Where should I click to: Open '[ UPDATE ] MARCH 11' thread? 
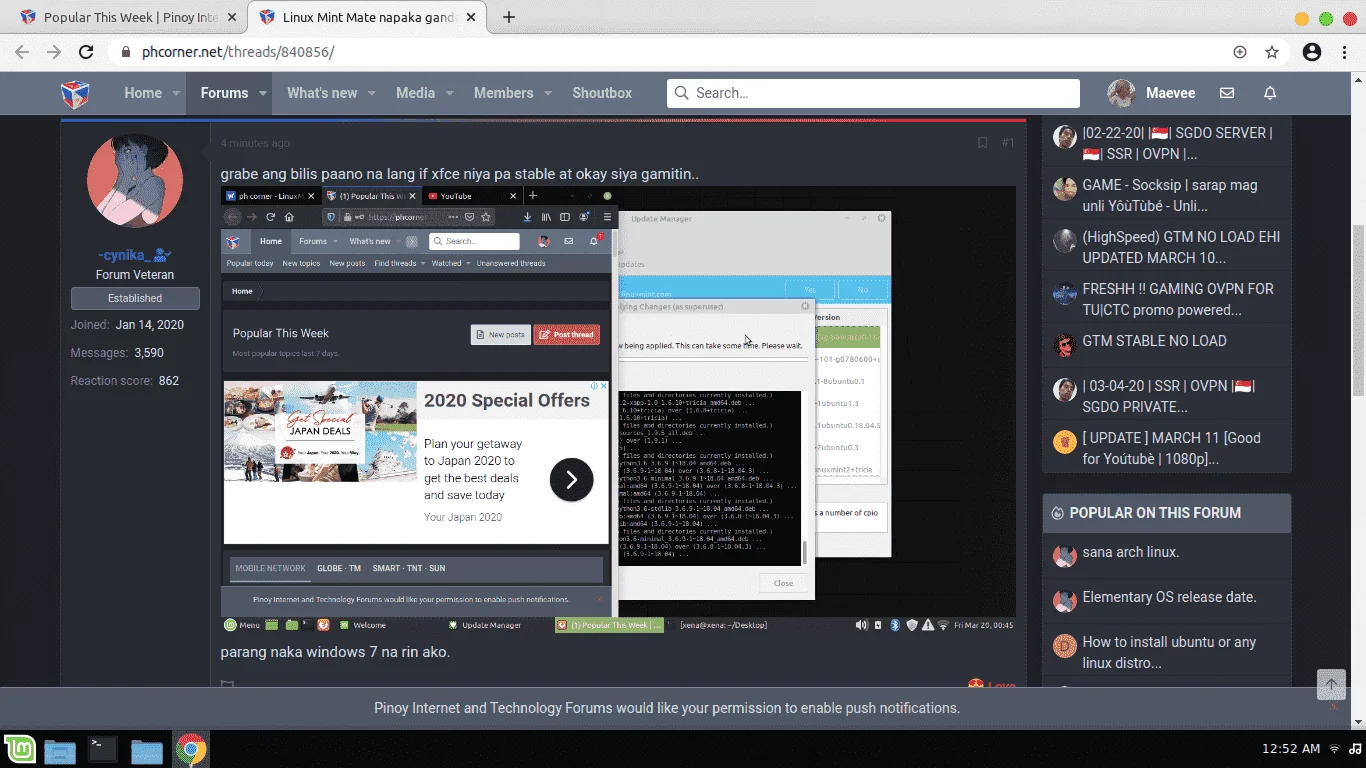point(1171,448)
